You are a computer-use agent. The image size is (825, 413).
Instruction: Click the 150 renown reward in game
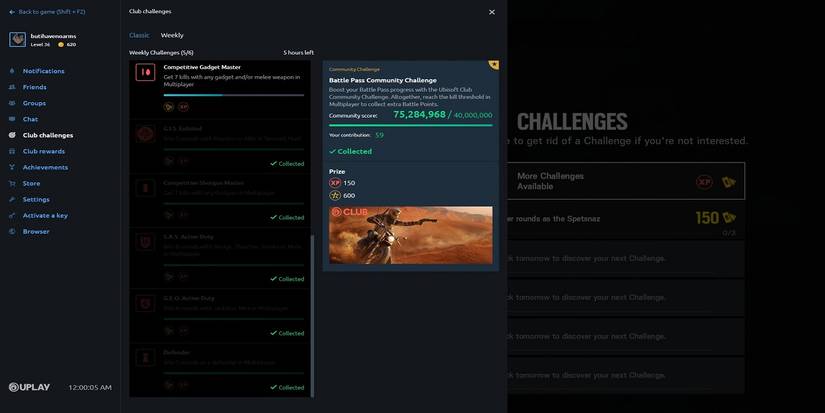point(716,218)
